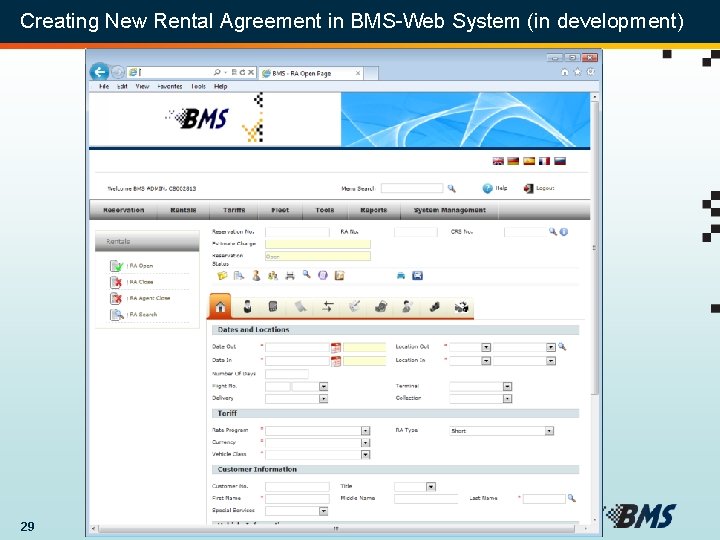Image resolution: width=720 pixels, height=540 pixels.
Task: Switch language with the Spanish flag
Action: point(529,161)
